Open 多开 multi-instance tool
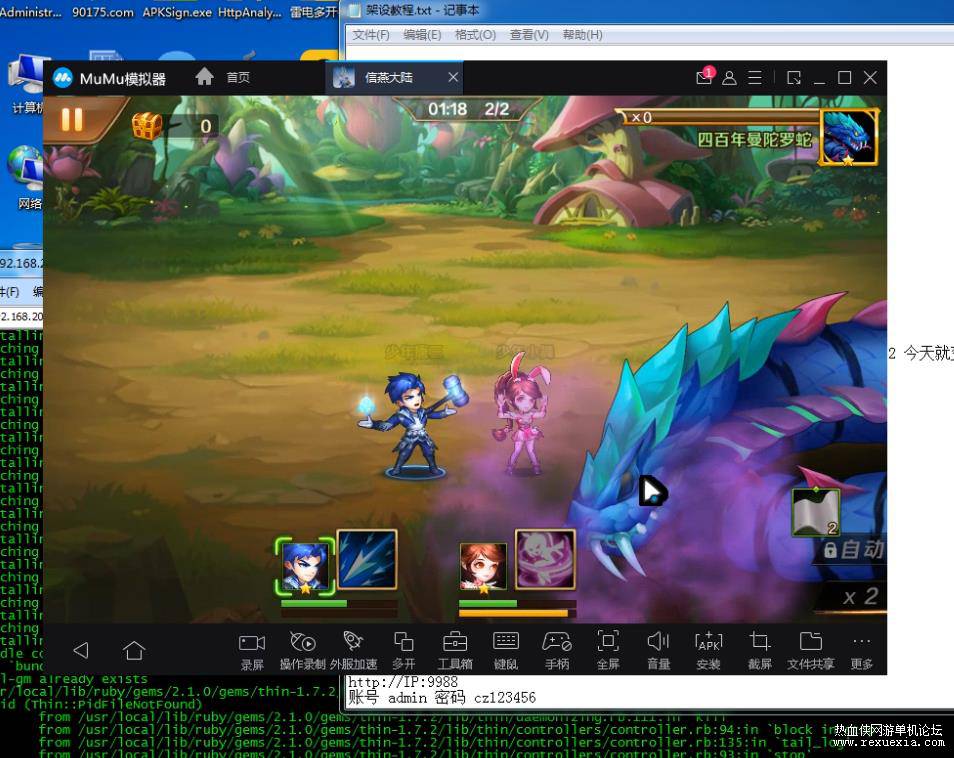Image resolution: width=954 pixels, height=758 pixels. [x=403, y=650]
